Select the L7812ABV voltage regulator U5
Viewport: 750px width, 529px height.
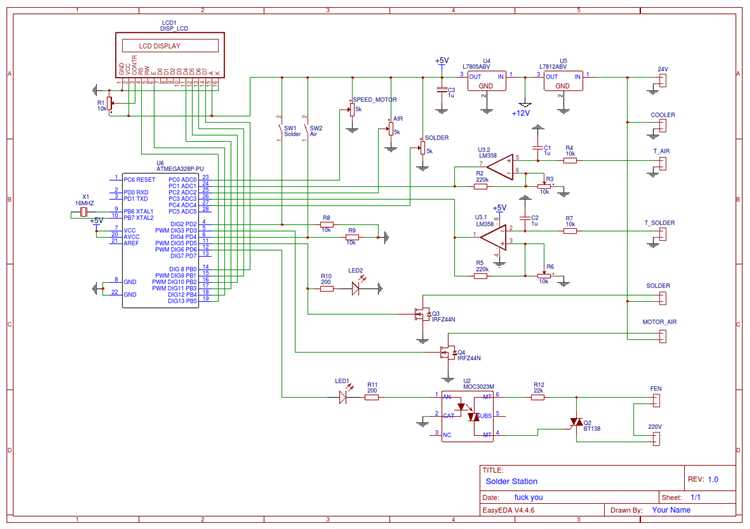tap(563, 81)
